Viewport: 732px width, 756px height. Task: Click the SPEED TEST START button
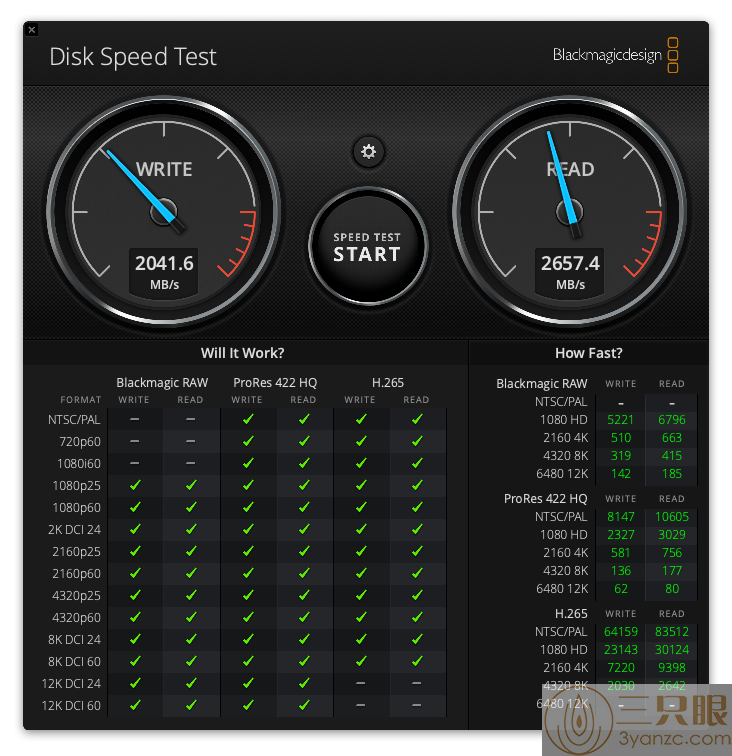(368, 246)
